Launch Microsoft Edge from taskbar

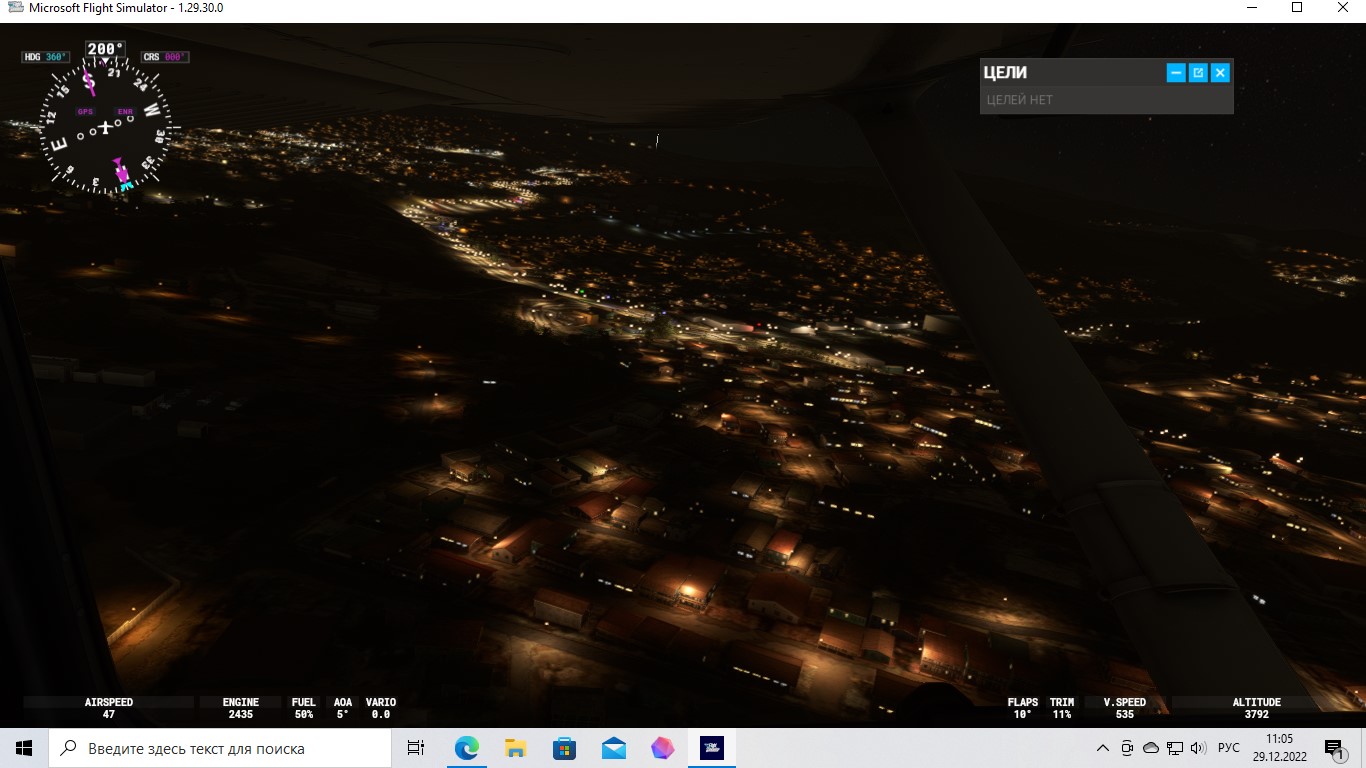click(x=467, y=748)
